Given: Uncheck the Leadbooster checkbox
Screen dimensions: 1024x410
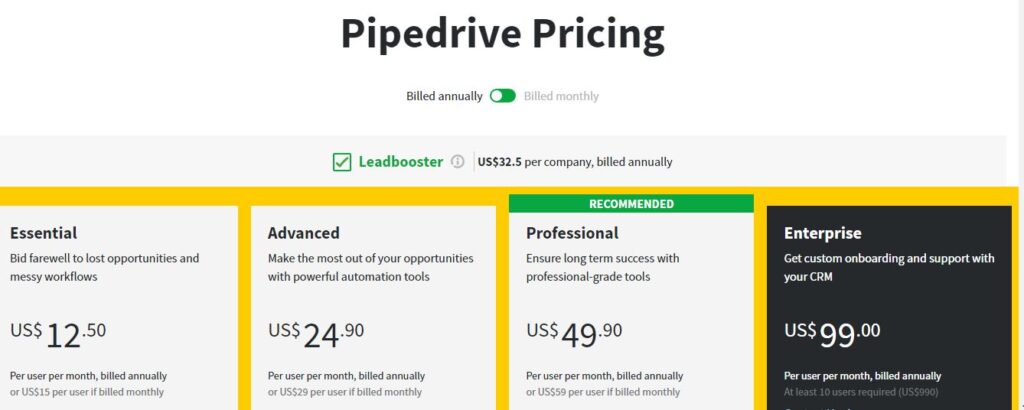Looking at the screenshot, I should (342, 162).
